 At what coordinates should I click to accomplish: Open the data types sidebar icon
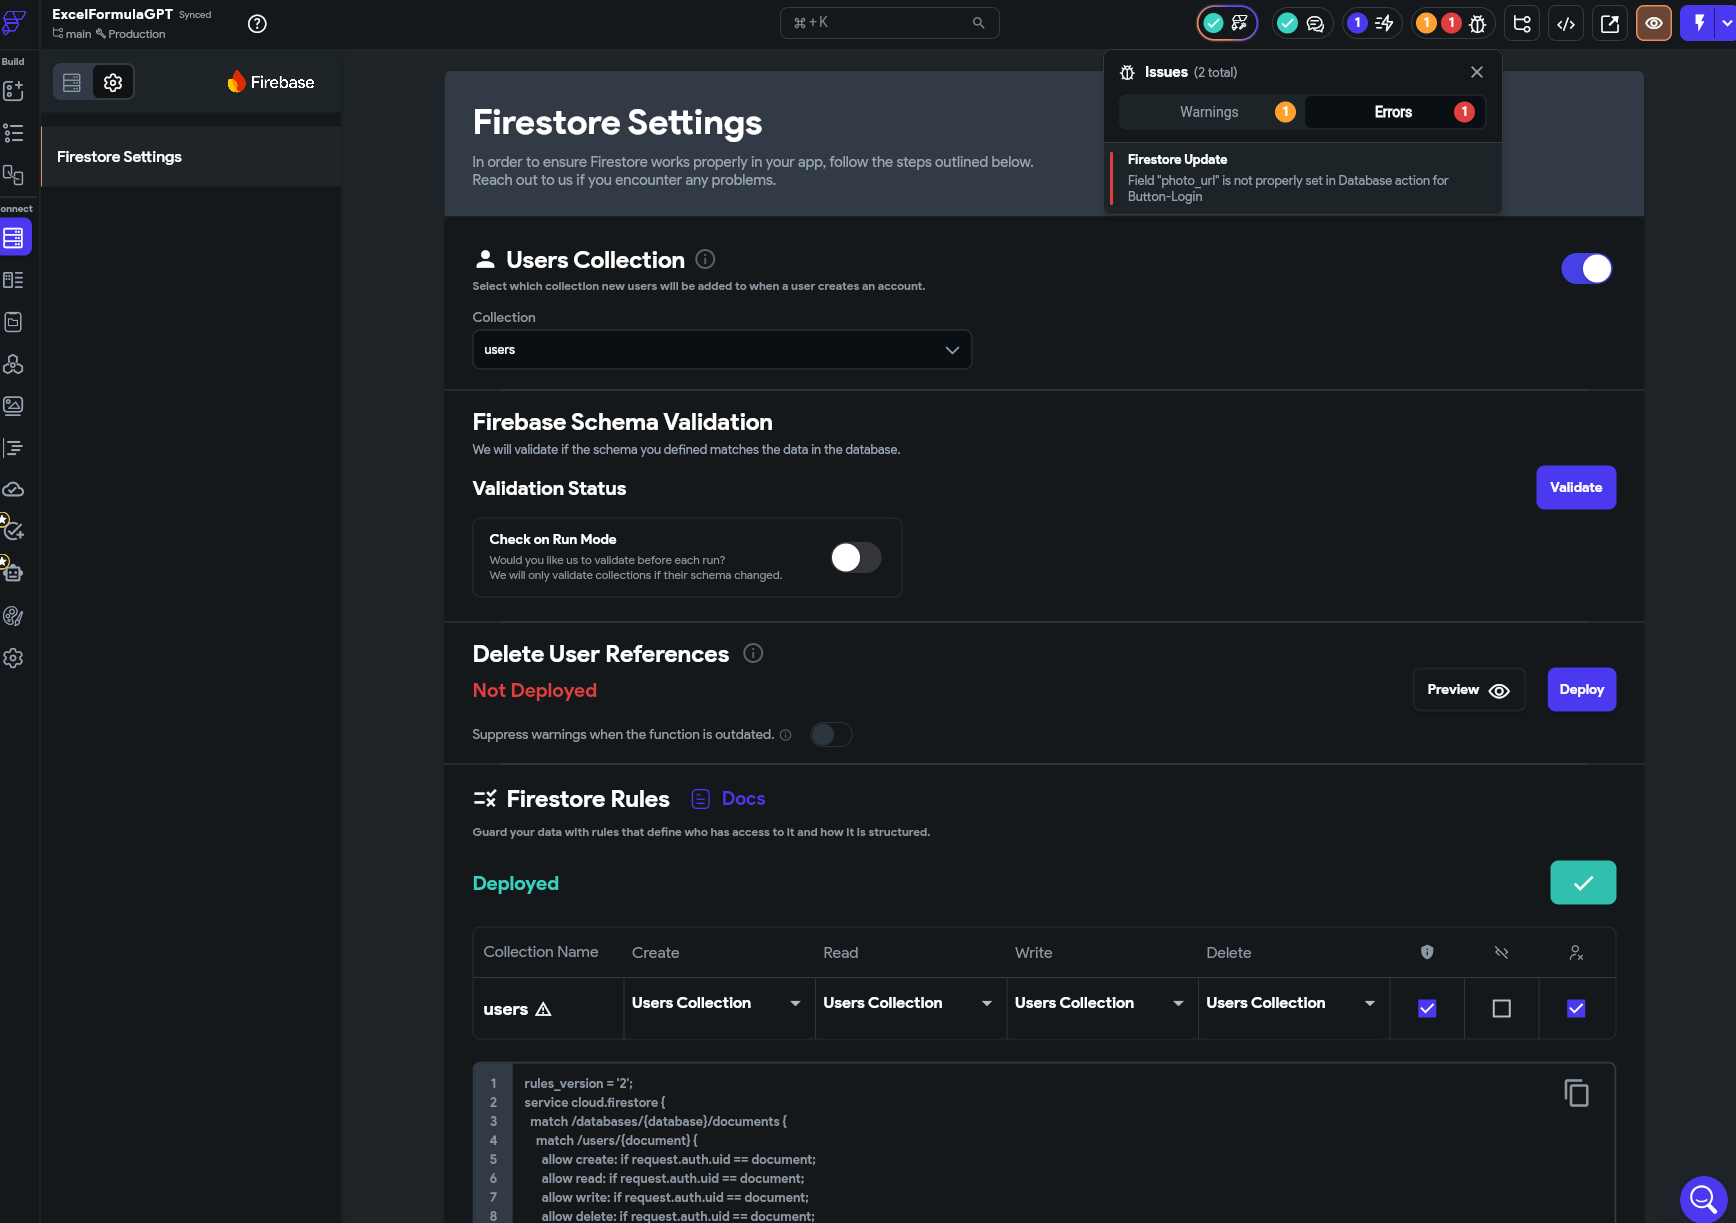(x=13, y=280)
